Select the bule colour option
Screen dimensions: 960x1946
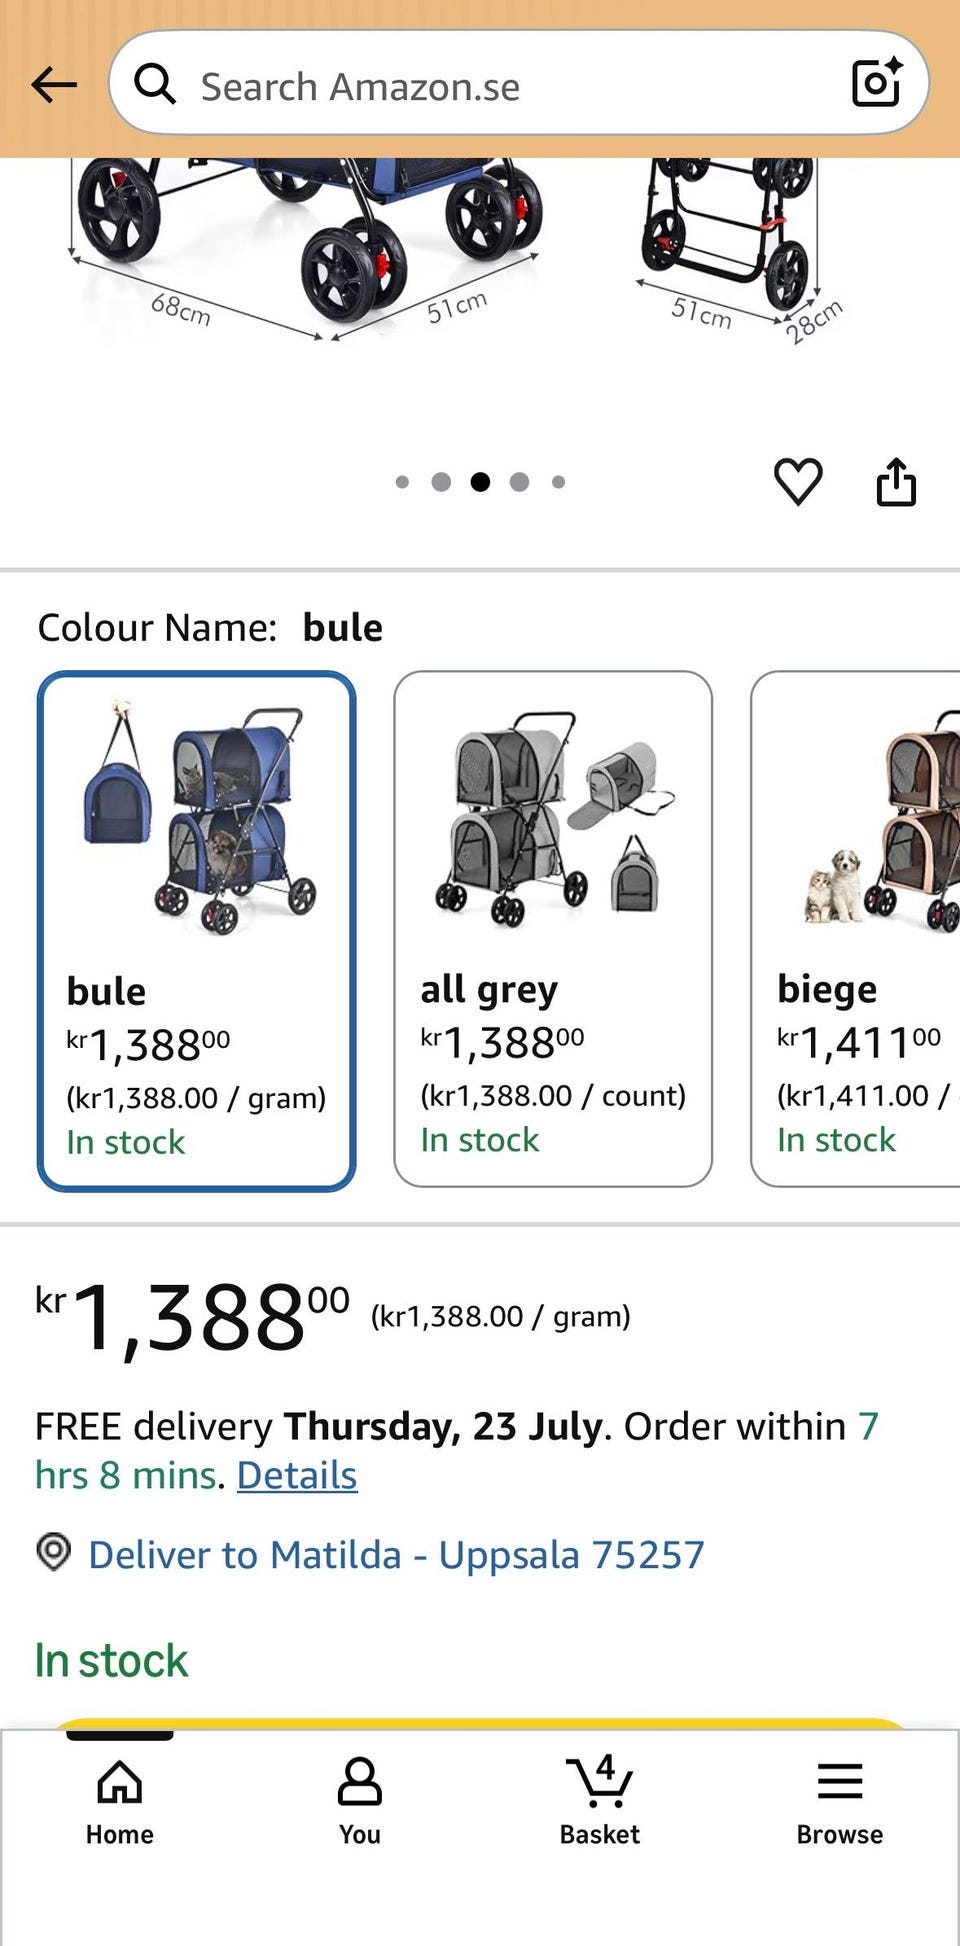pos(197,930)
